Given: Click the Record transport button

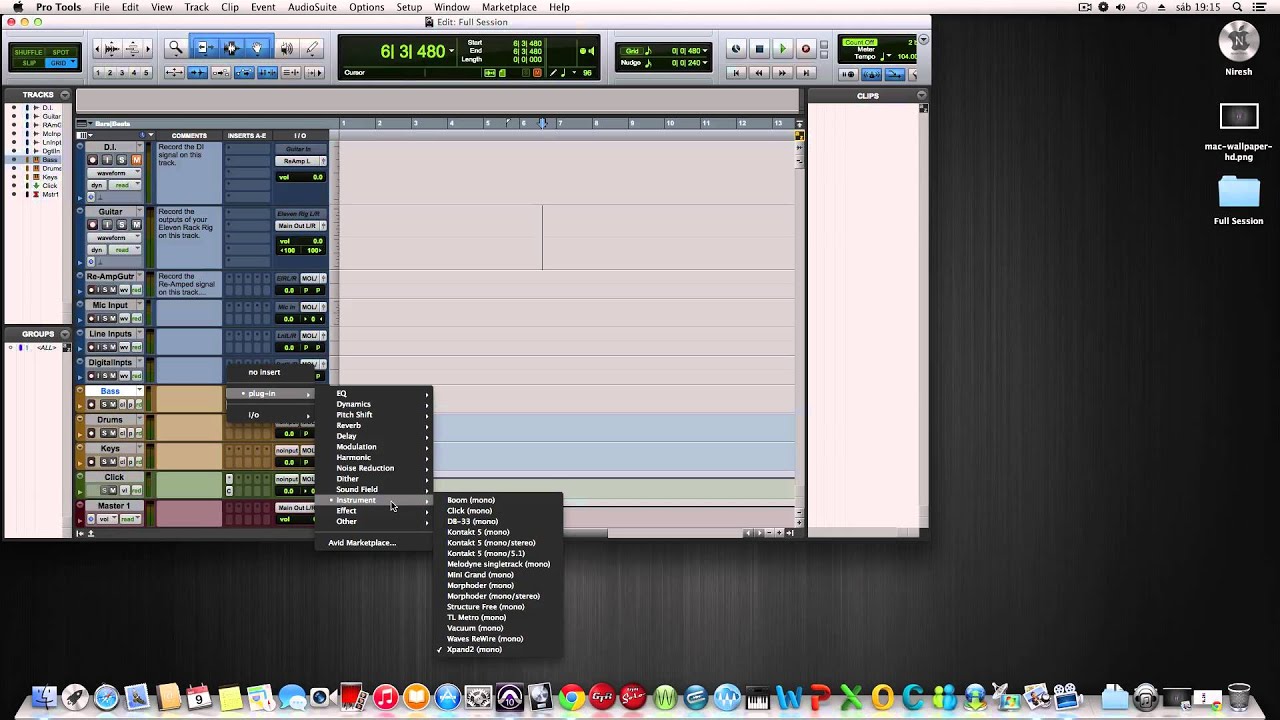Looking at the screenshot, I should (x=805, y=49).
